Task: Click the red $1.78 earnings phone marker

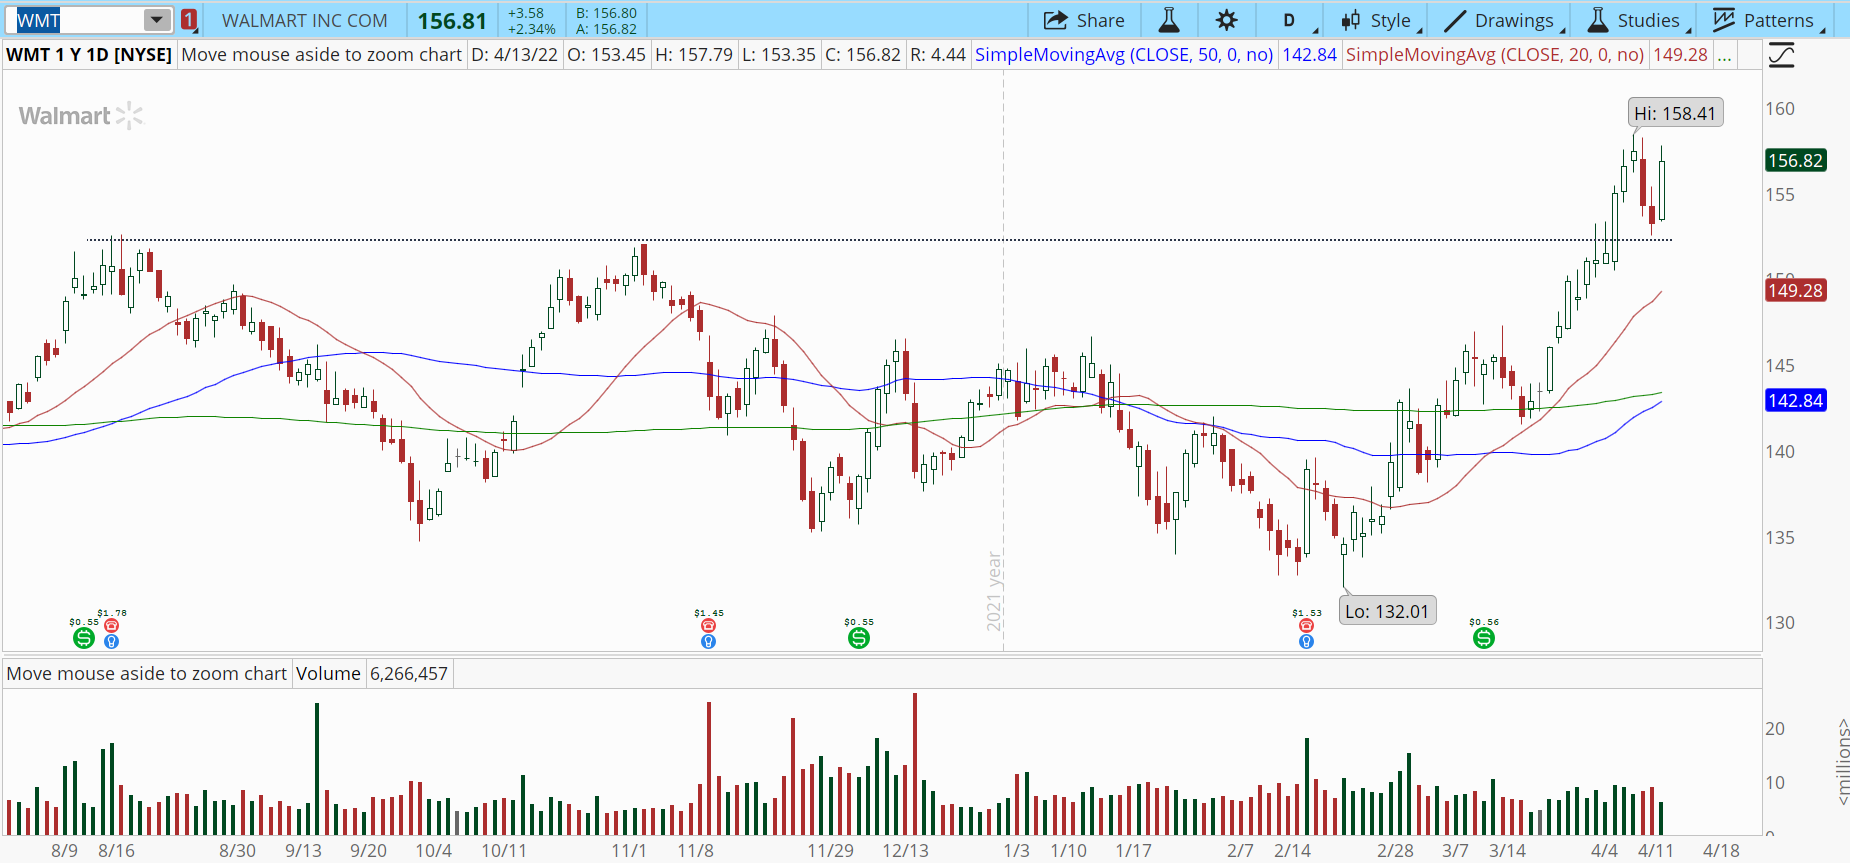Action: click(x=111, y=625)
